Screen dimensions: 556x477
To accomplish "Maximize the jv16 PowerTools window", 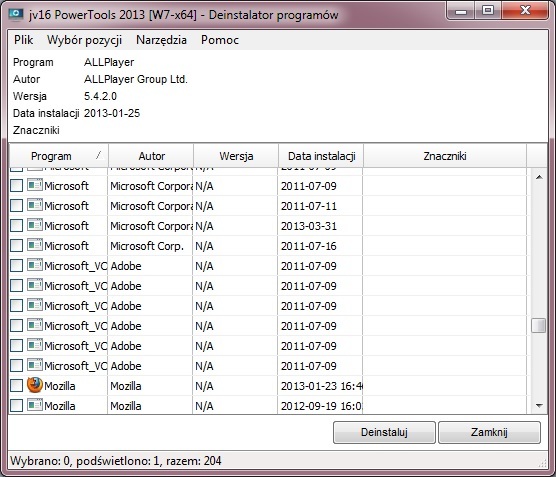I will [488, 11].
